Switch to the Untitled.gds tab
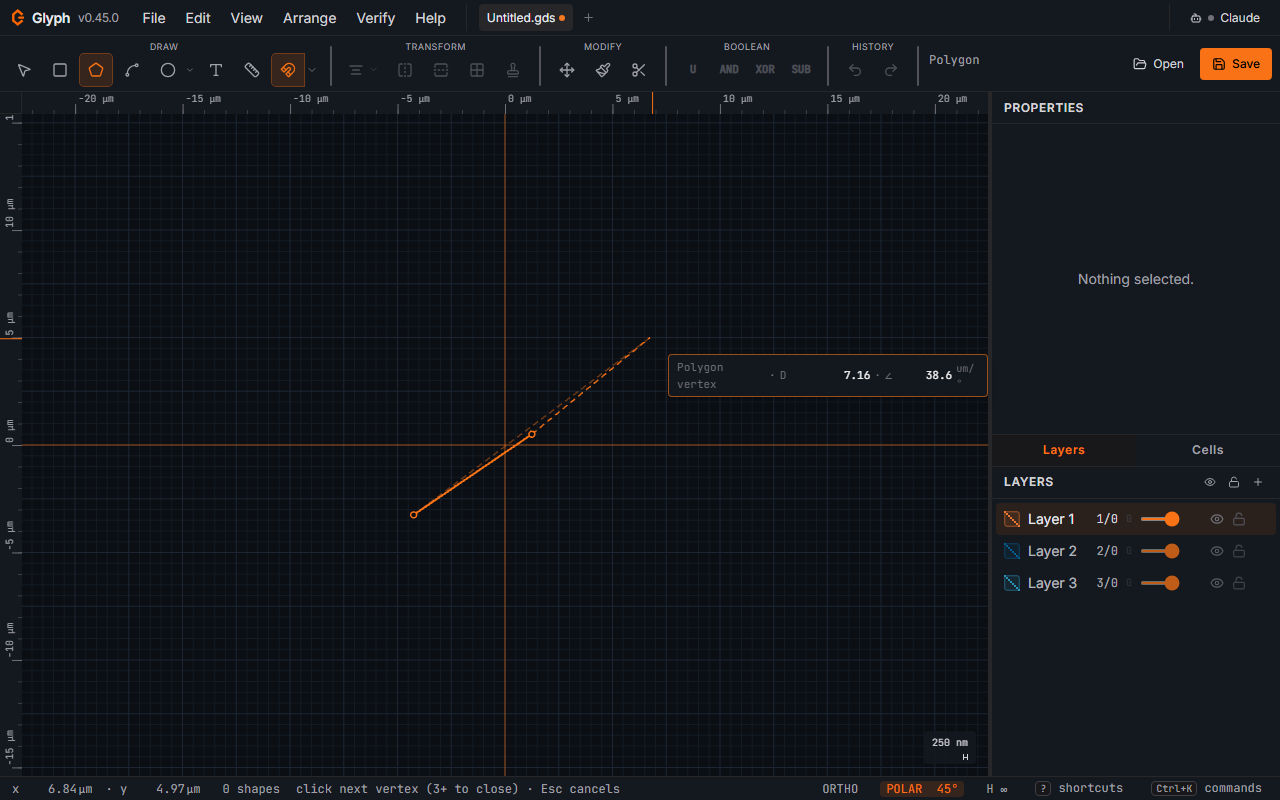The image size is (1280, 800). tap(526, 18)
